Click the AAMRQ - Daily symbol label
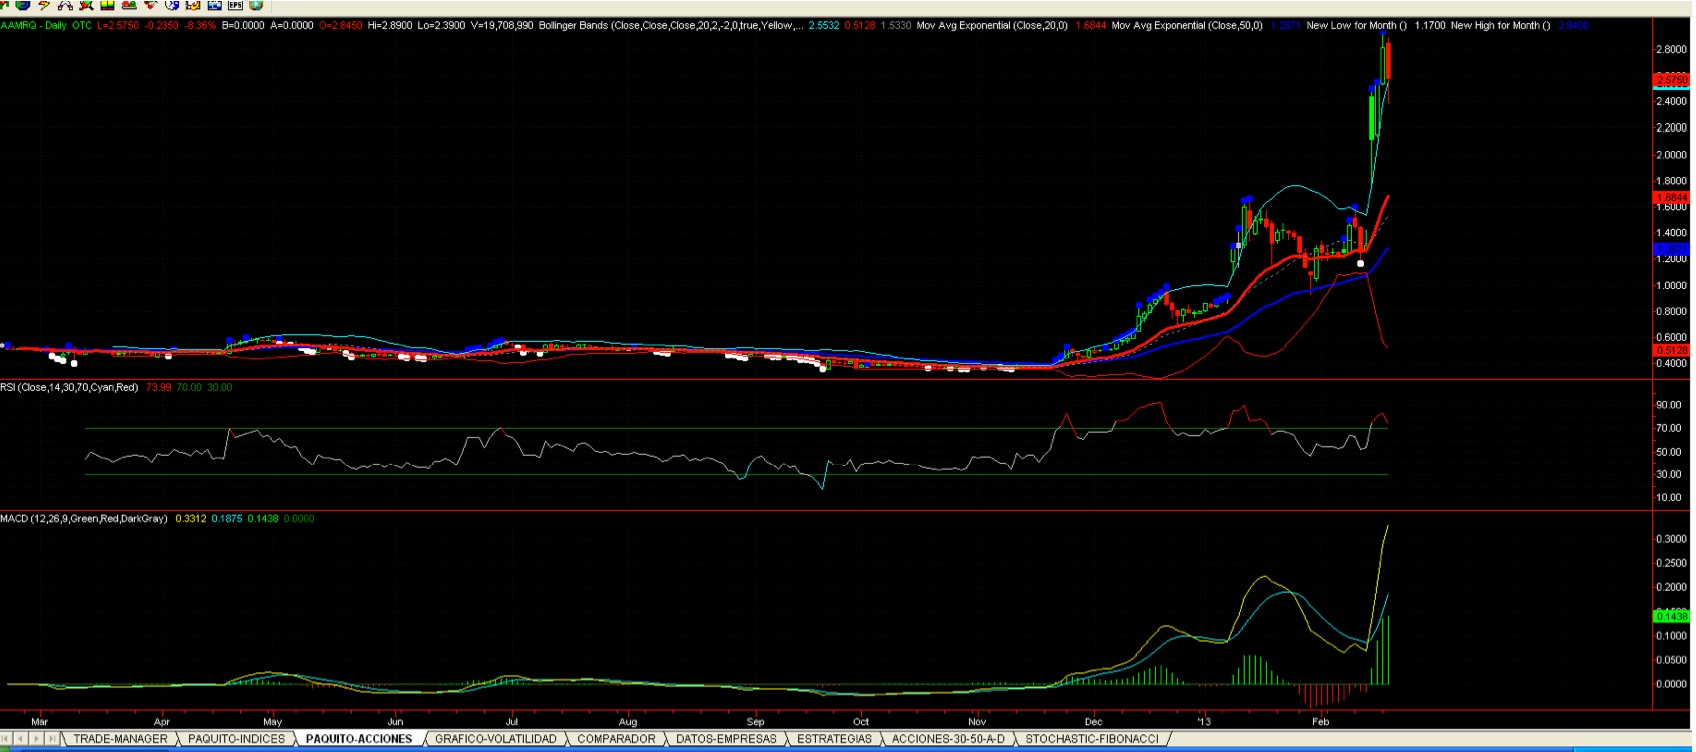 click(33, 25)
